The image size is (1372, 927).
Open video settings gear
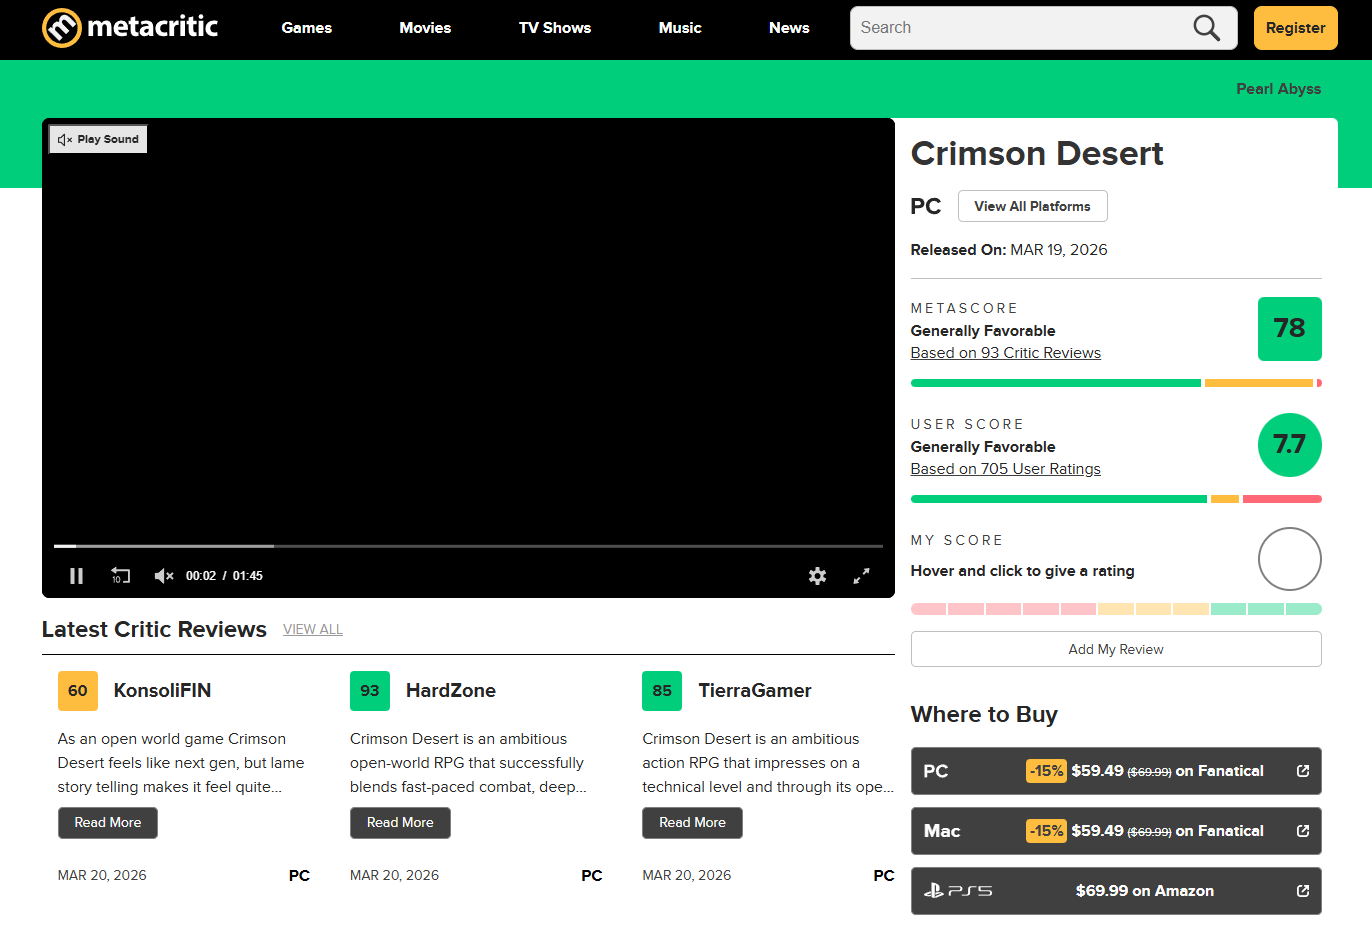[817, 576]
